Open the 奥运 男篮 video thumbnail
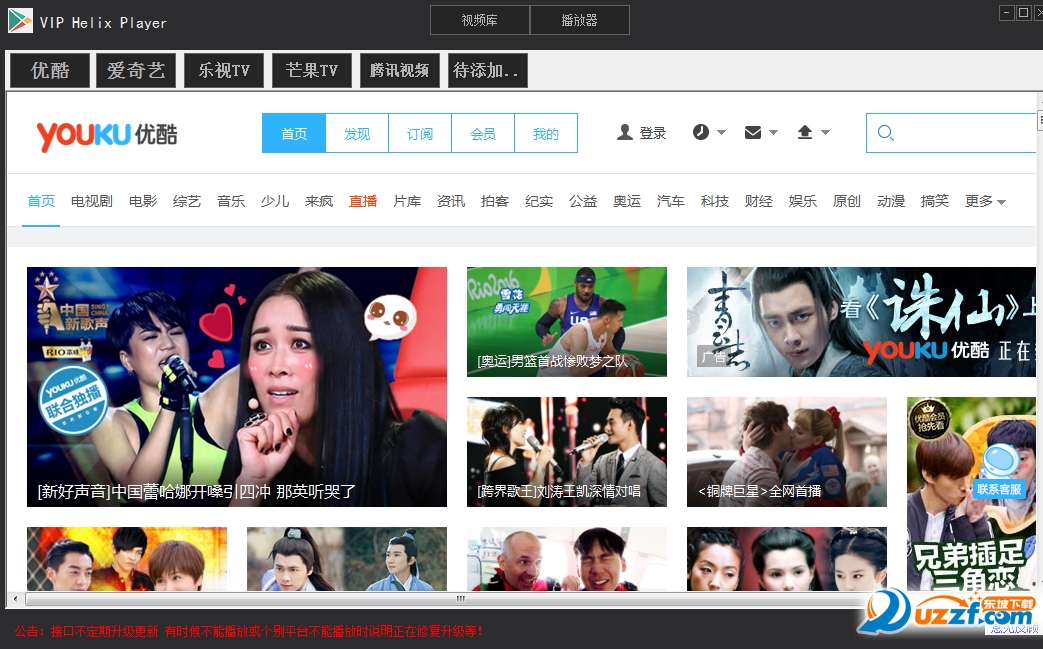Image resolution: width=1043 pixels, height=649 pixels. (x=567, y=322)
